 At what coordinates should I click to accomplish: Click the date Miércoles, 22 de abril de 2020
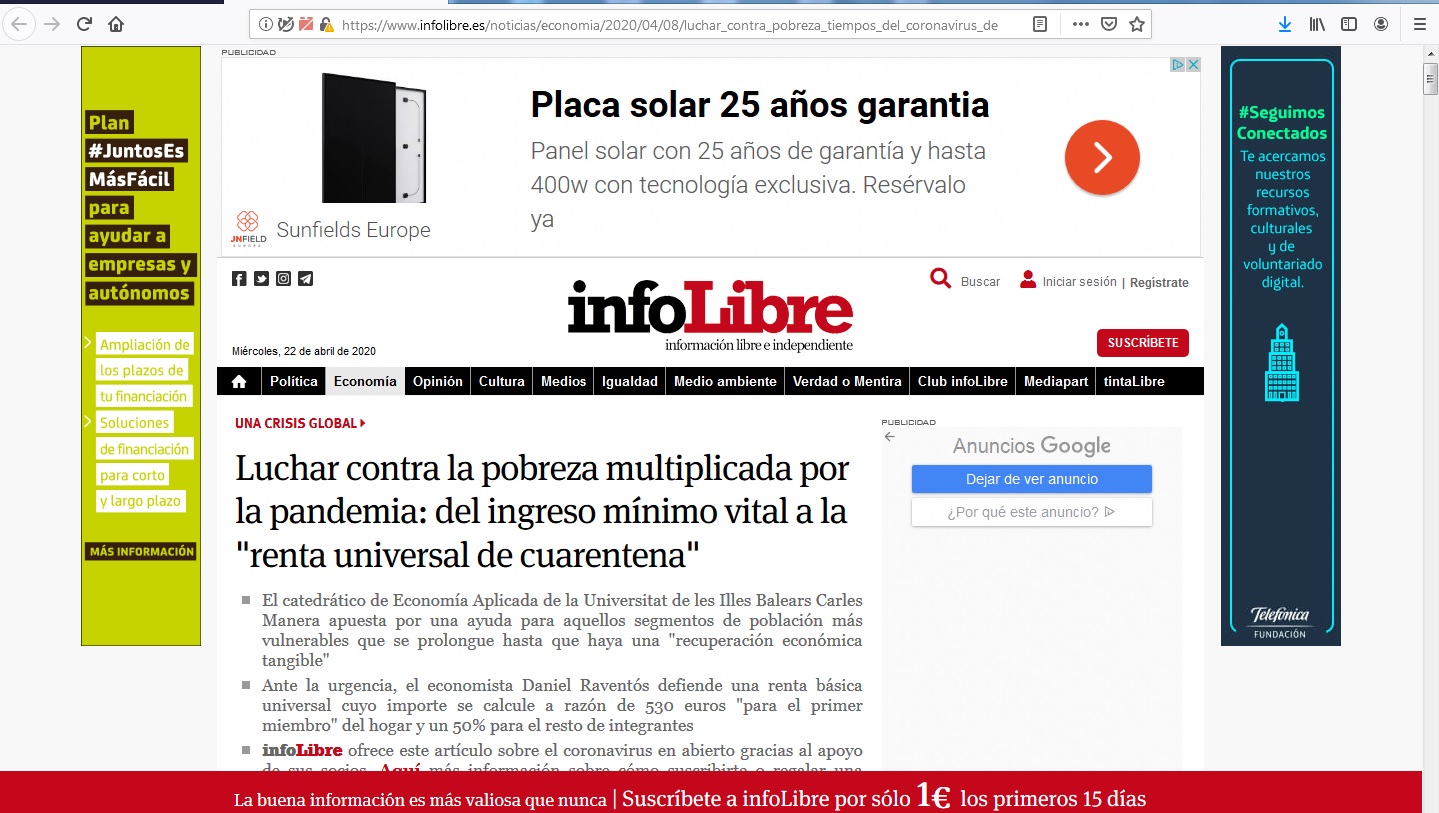click(x=304, y=351)
